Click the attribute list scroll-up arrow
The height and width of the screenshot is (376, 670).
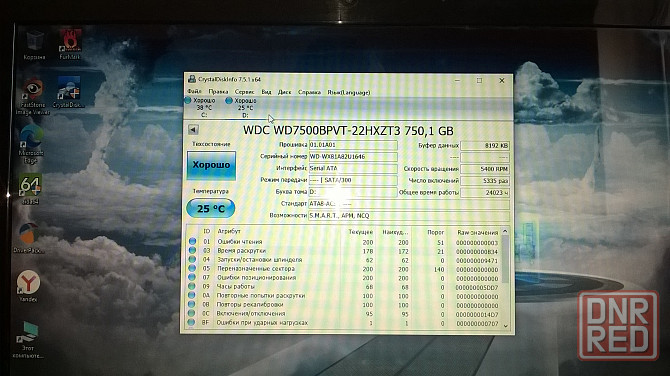[x=505, y=231]
